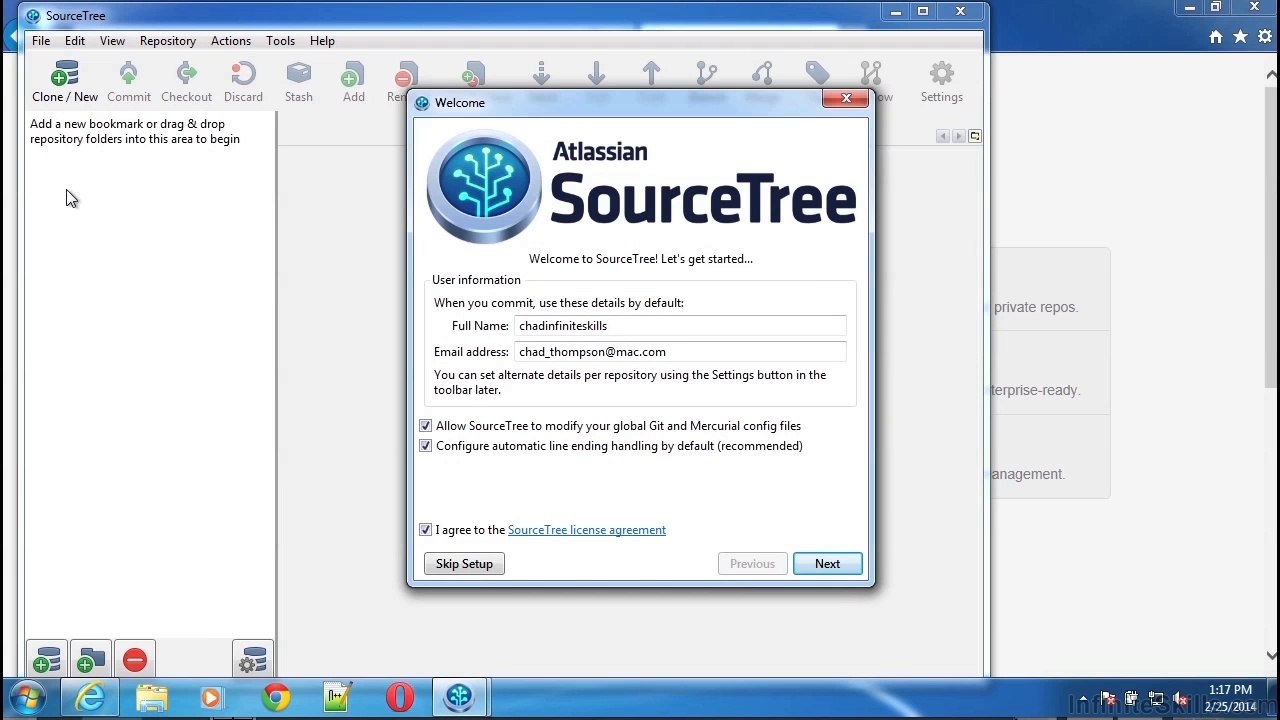The width and height of the screenshot is (1280, 720).
Task: Open the File menu
Action: [41, 41]
